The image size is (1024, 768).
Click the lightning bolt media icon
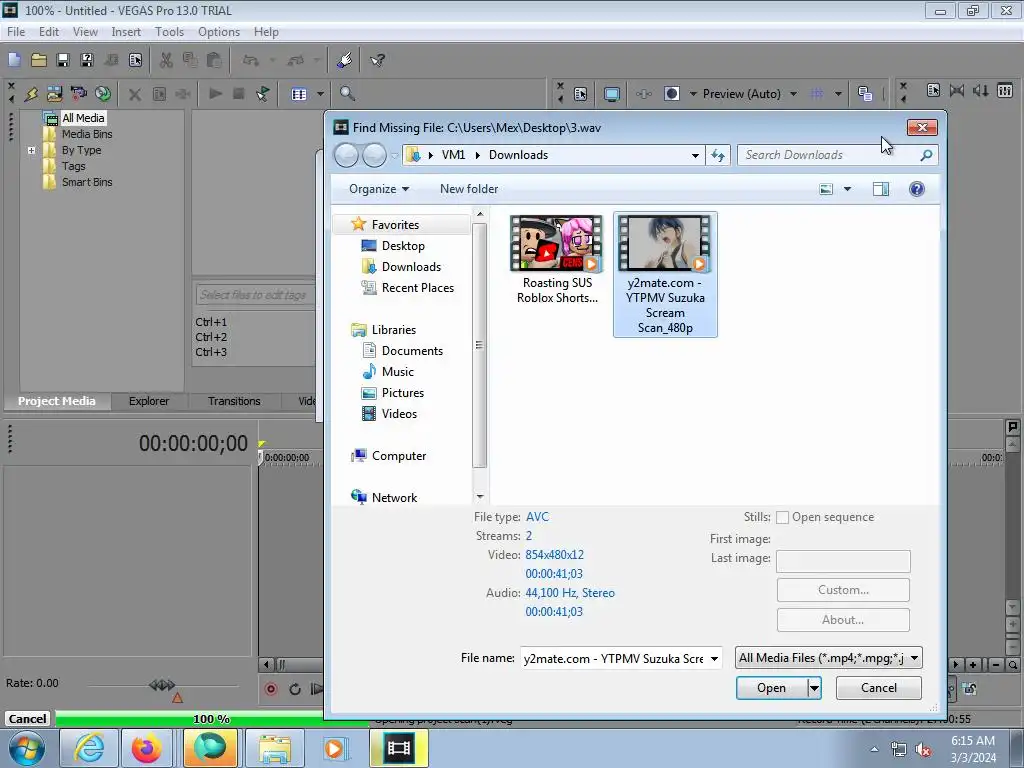31,94
